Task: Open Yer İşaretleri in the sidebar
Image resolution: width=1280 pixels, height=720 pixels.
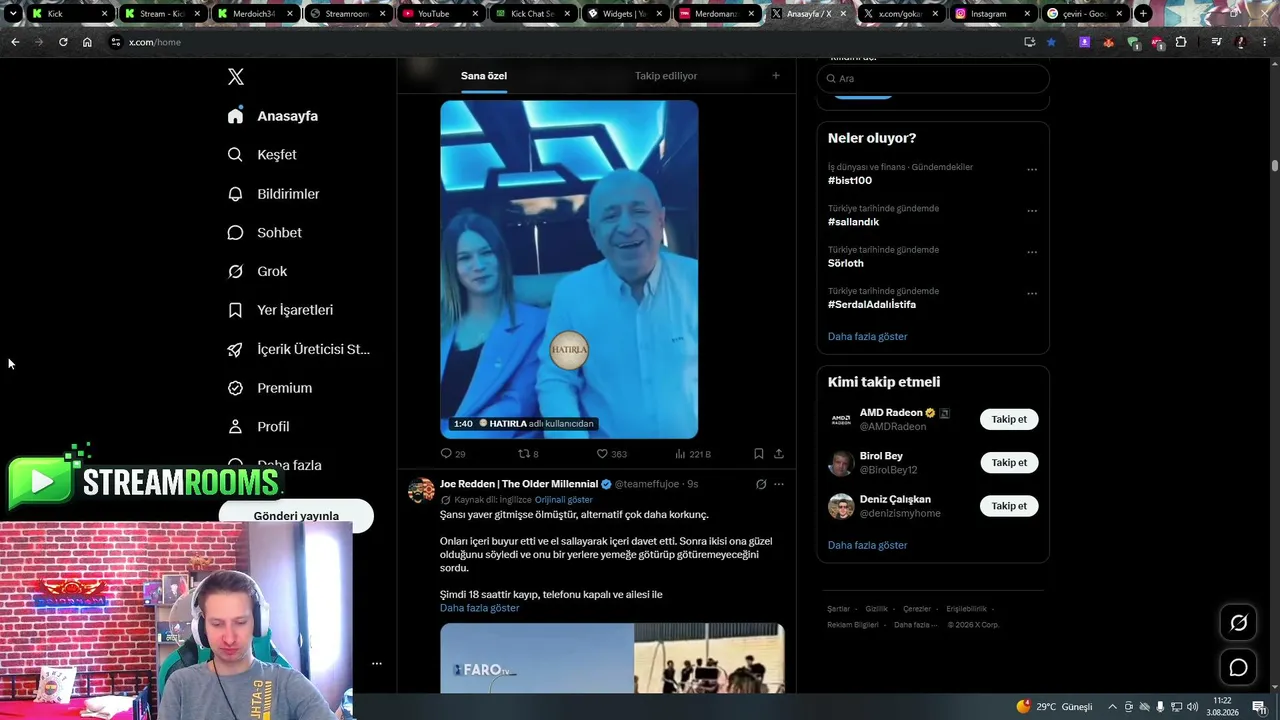Action: [280, 310]
